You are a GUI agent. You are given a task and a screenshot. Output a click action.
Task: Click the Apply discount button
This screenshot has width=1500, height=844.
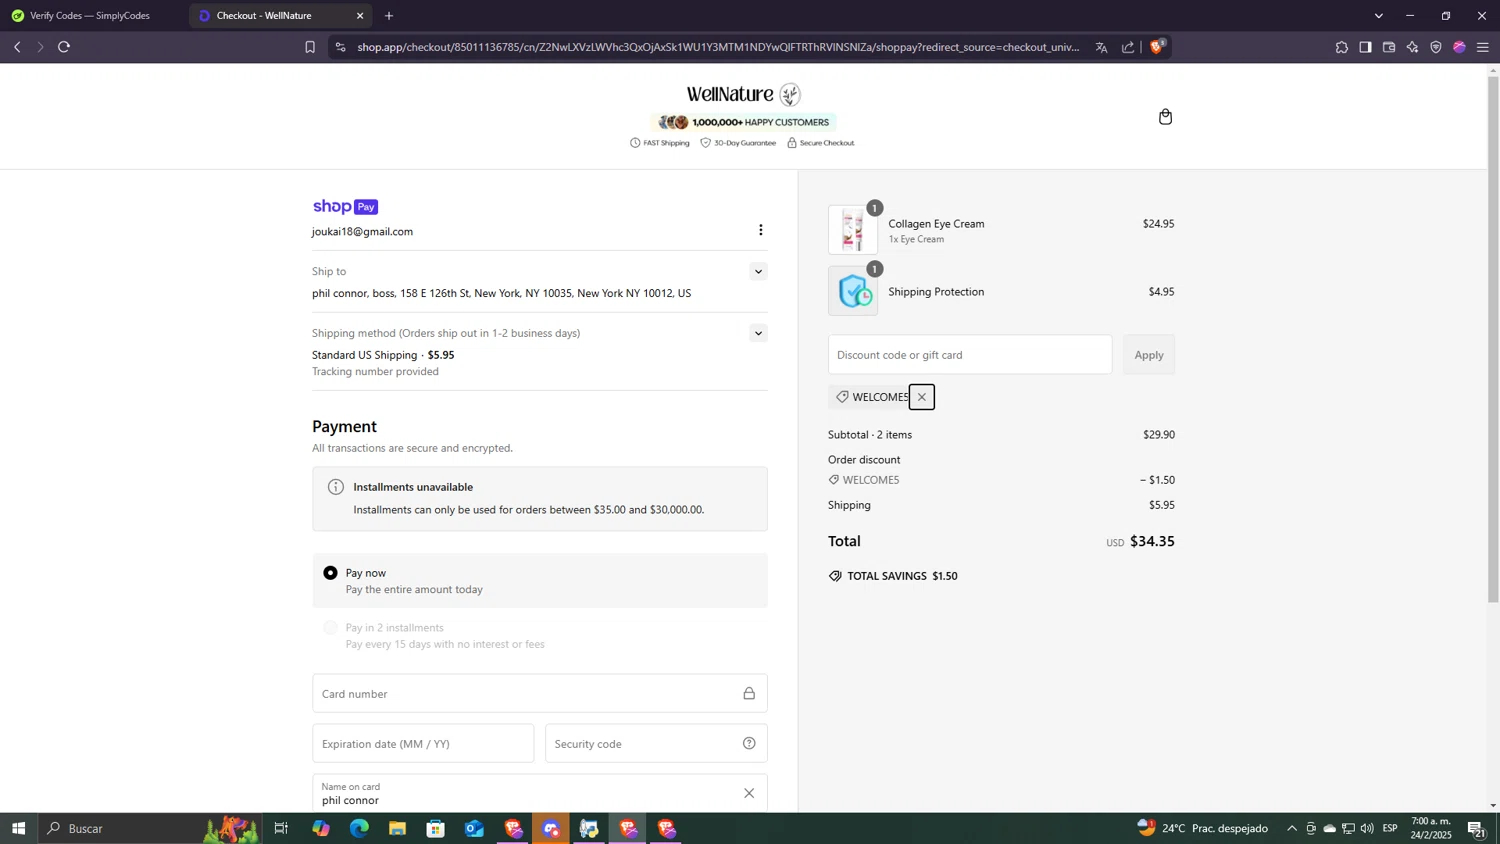click(1149, 355)
